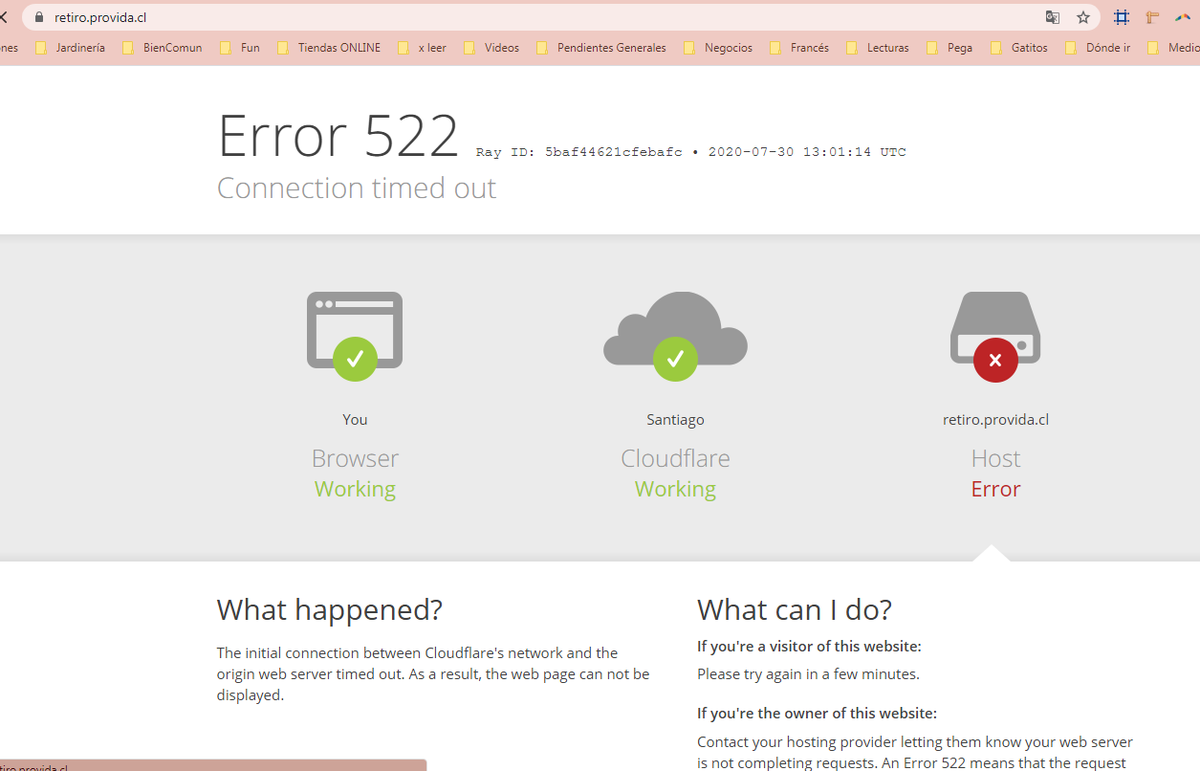This screenshot has width=1200, height=771.
Task: Click If you're the owner of this website
Action: [817, 713]
